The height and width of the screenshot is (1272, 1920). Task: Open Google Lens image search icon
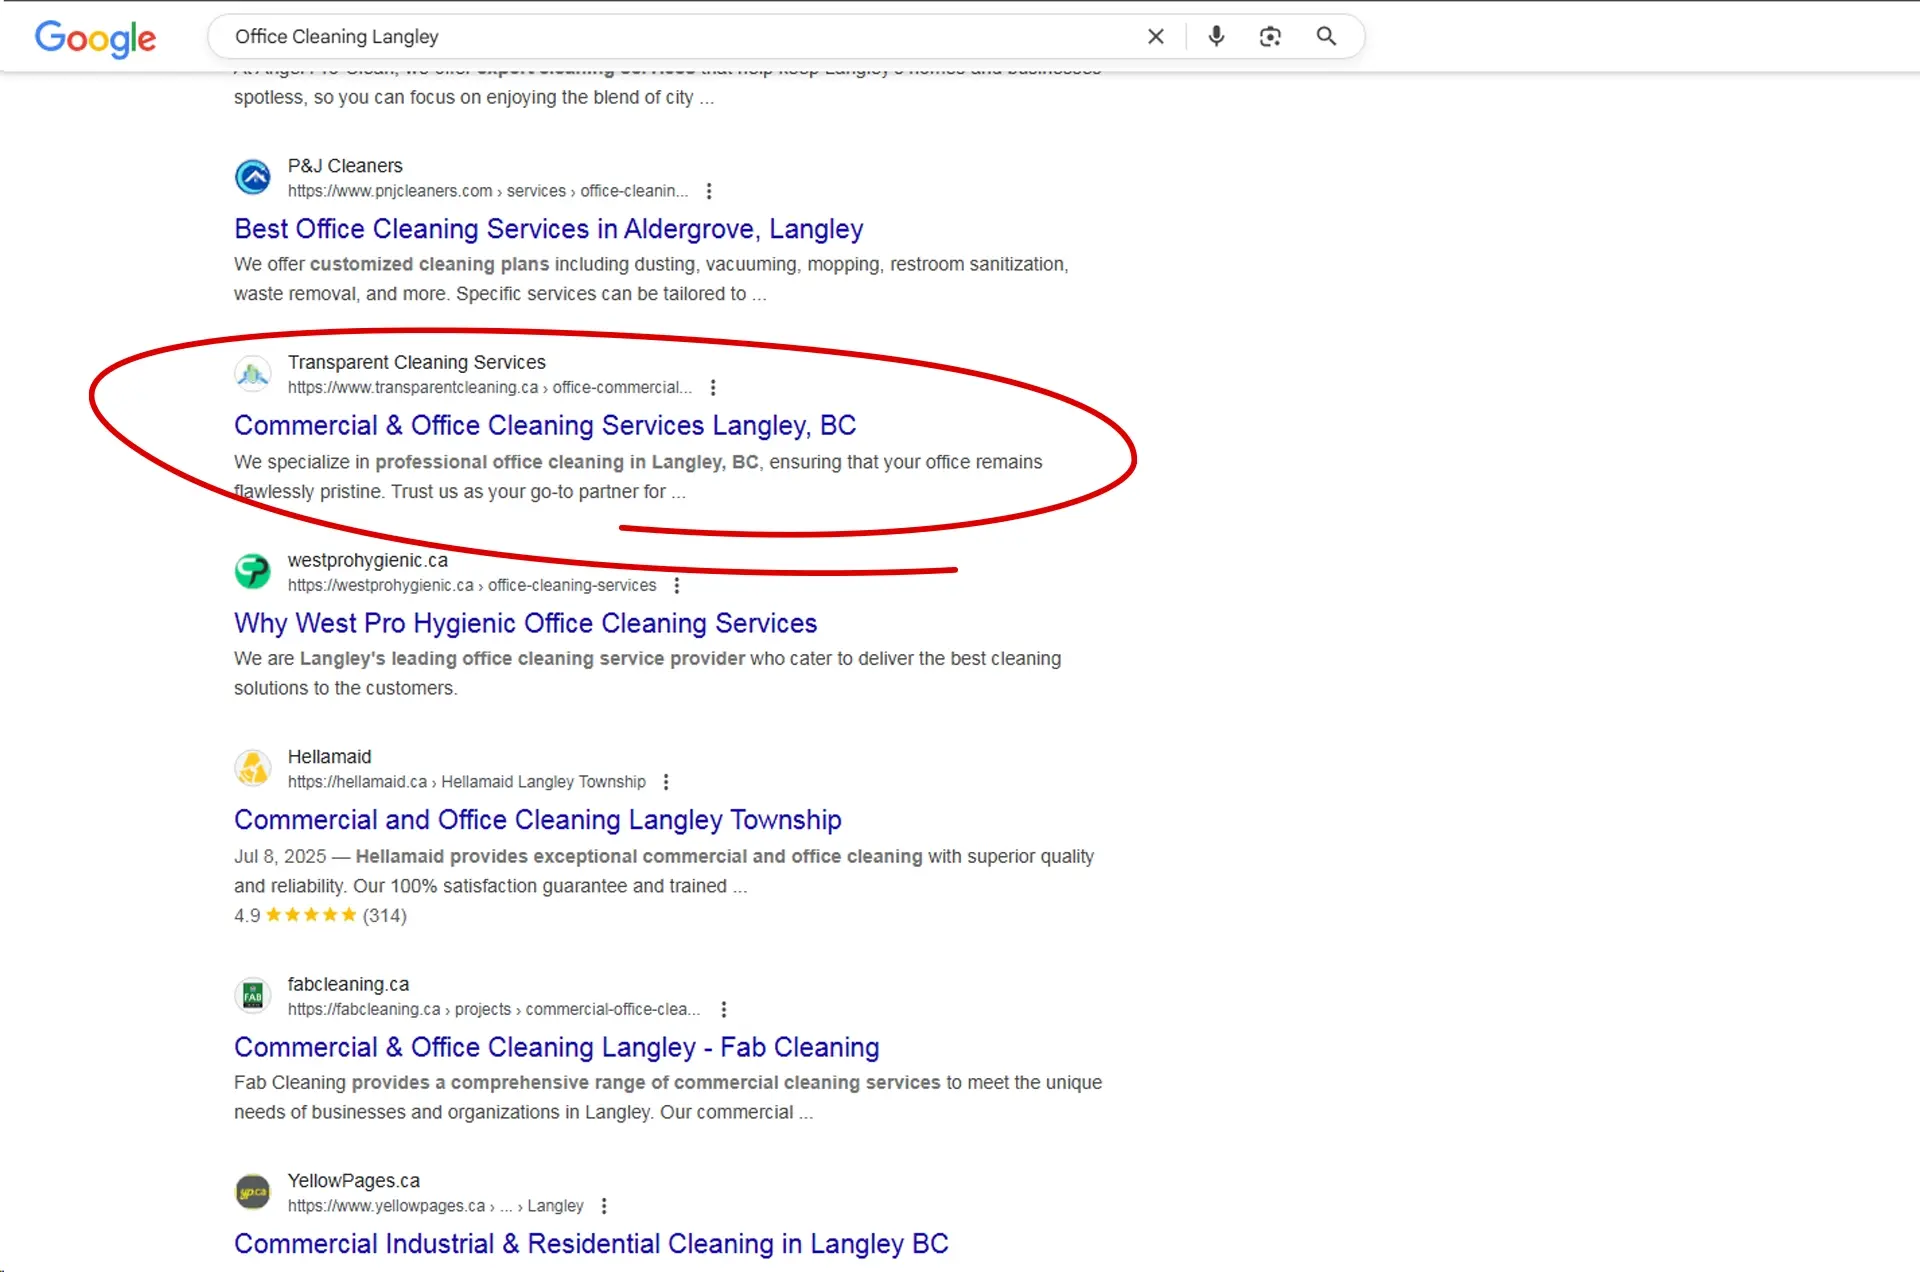(1270, 36)
